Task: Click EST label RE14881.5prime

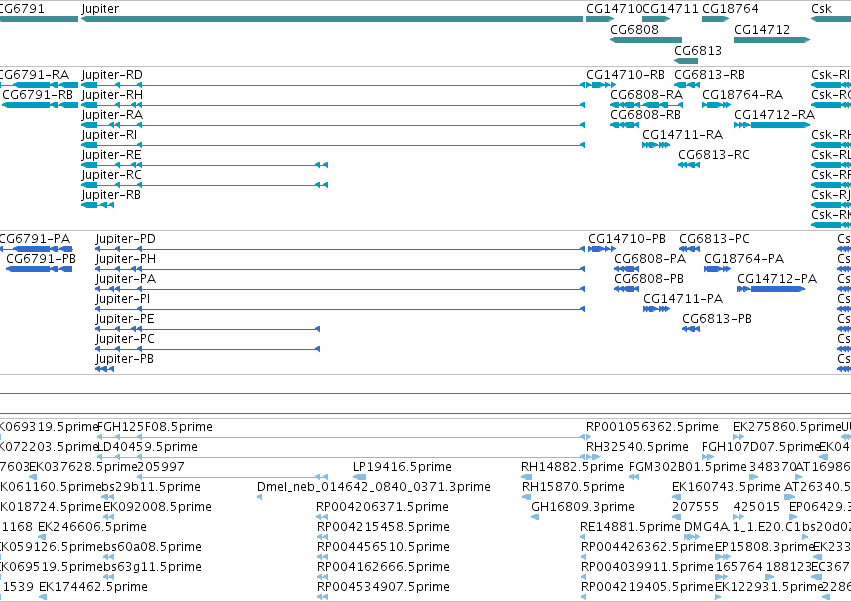Action: [x=630, y=528]
